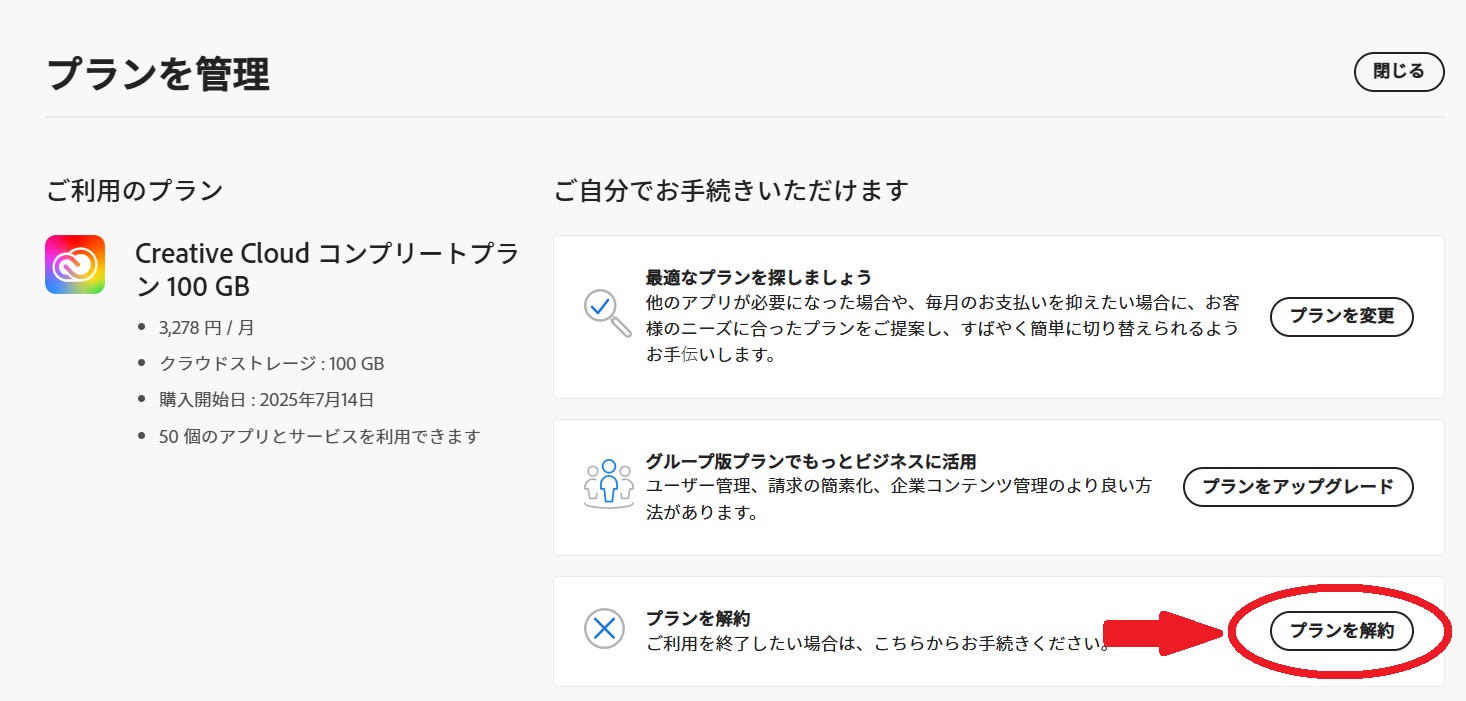
Task: Click the プランを解約 button
Action: pos(1342,631)
